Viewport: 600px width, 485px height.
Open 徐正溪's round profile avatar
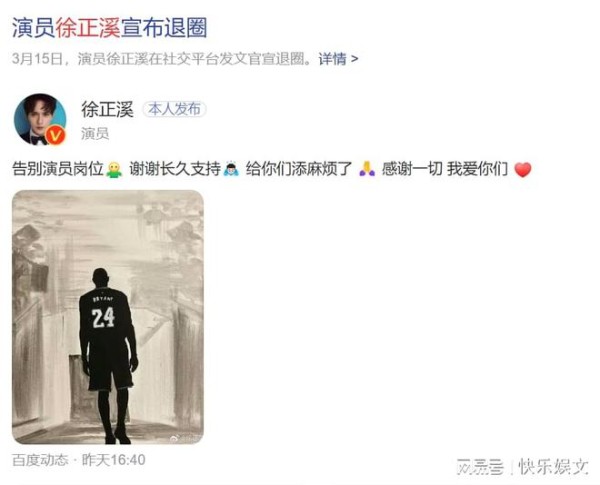40,119
